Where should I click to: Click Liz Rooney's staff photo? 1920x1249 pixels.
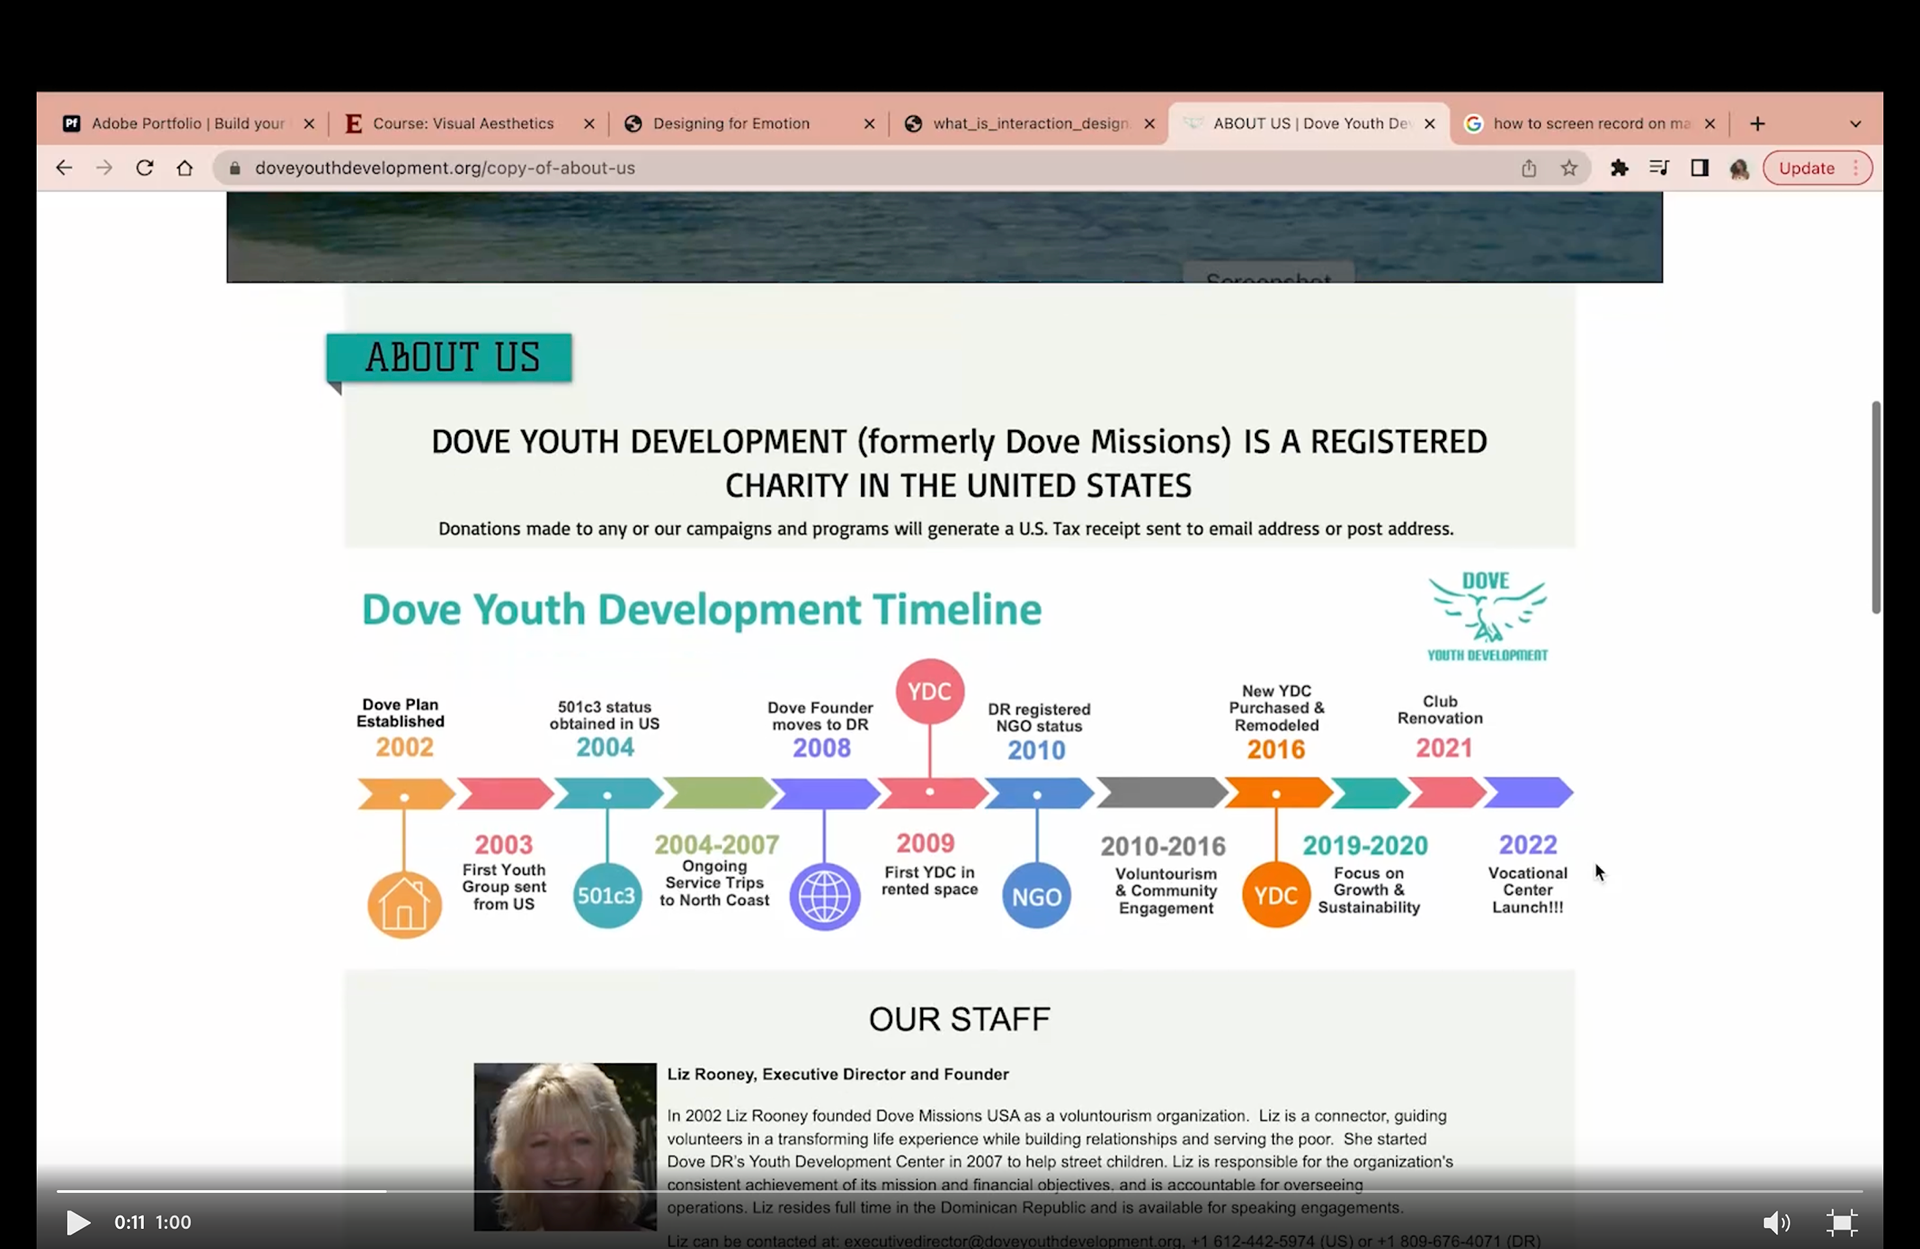click(x=565, y=1146)
